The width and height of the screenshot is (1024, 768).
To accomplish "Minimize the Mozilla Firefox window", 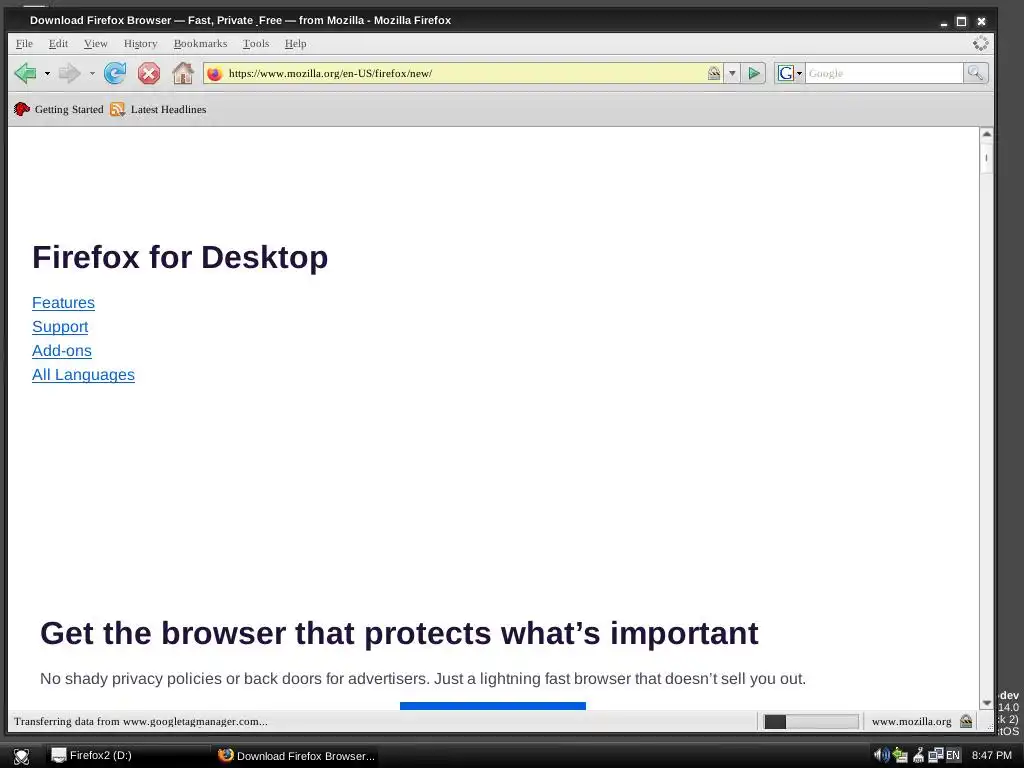I will tap(944, 22).
